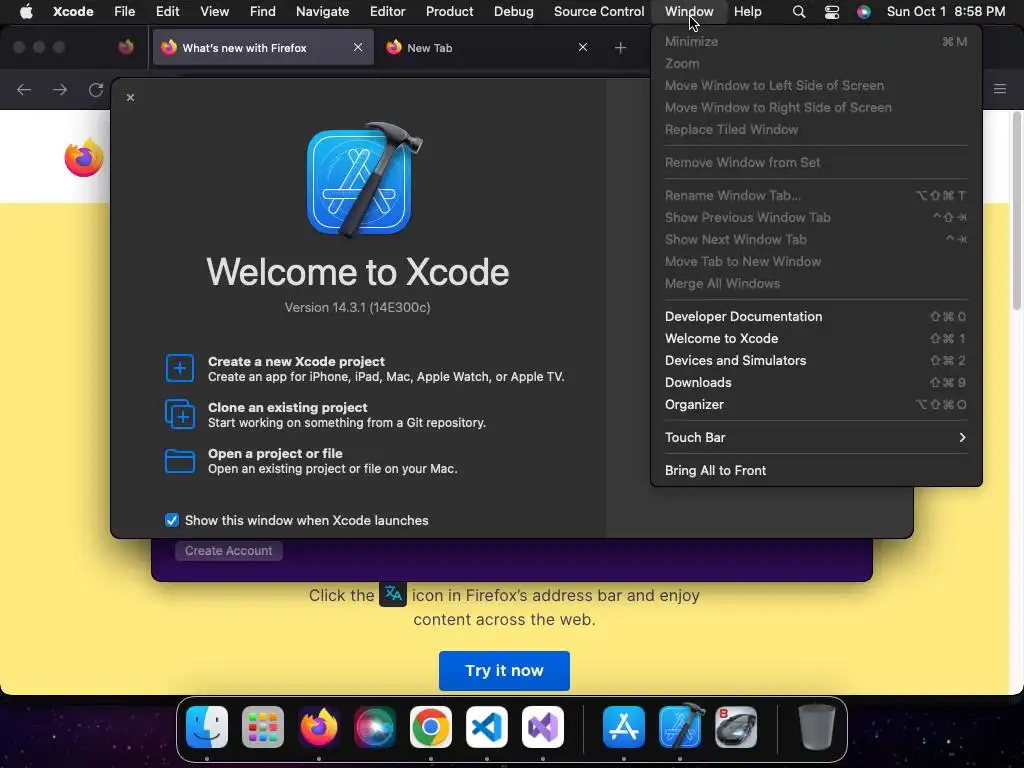Uncheck Show this window when Xcode launches
This screenshot has width=1024, height=768.
[x=172, y=520]
